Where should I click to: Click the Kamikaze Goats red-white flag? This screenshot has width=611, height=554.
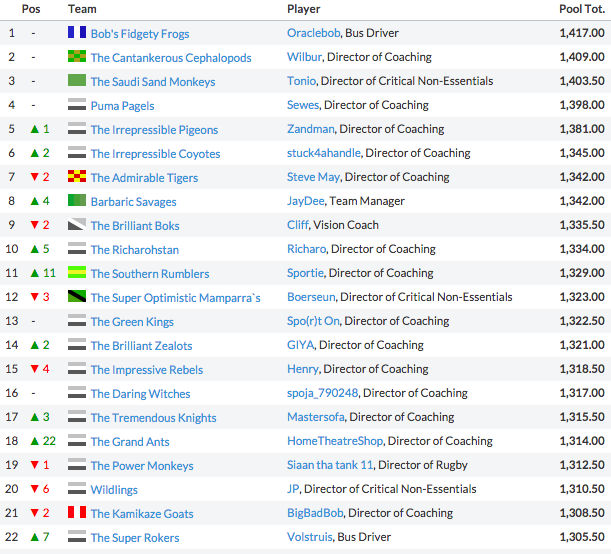pos(77,512)
